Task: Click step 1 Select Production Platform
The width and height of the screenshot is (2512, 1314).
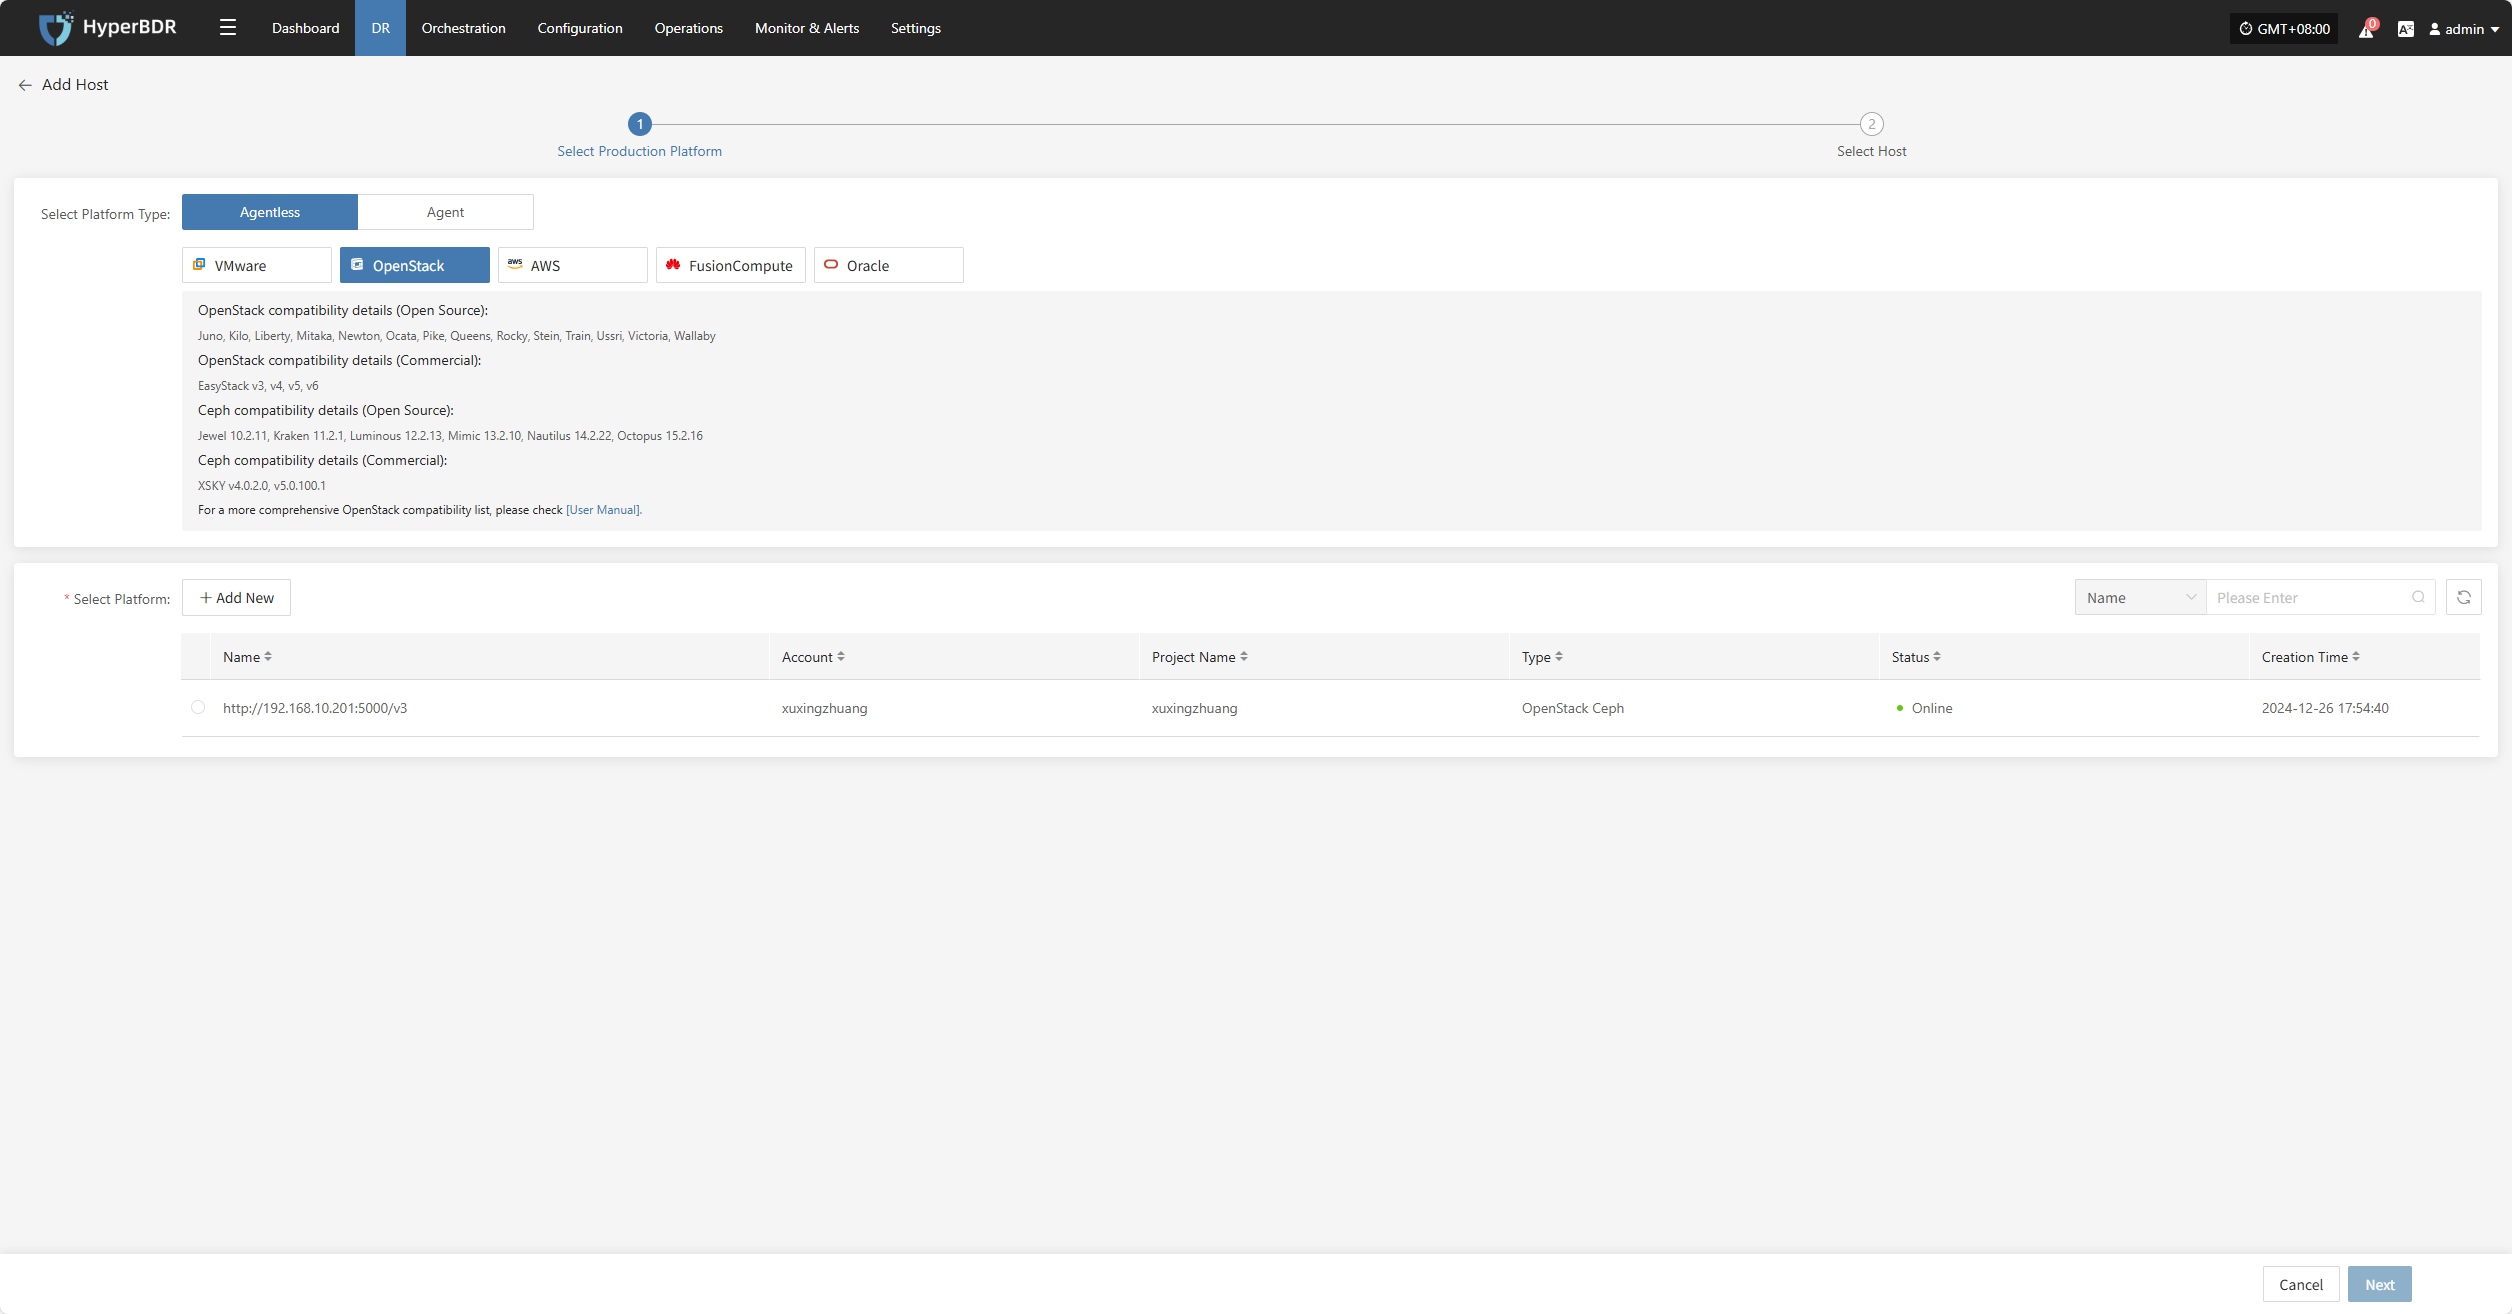Action: (640, 135)
